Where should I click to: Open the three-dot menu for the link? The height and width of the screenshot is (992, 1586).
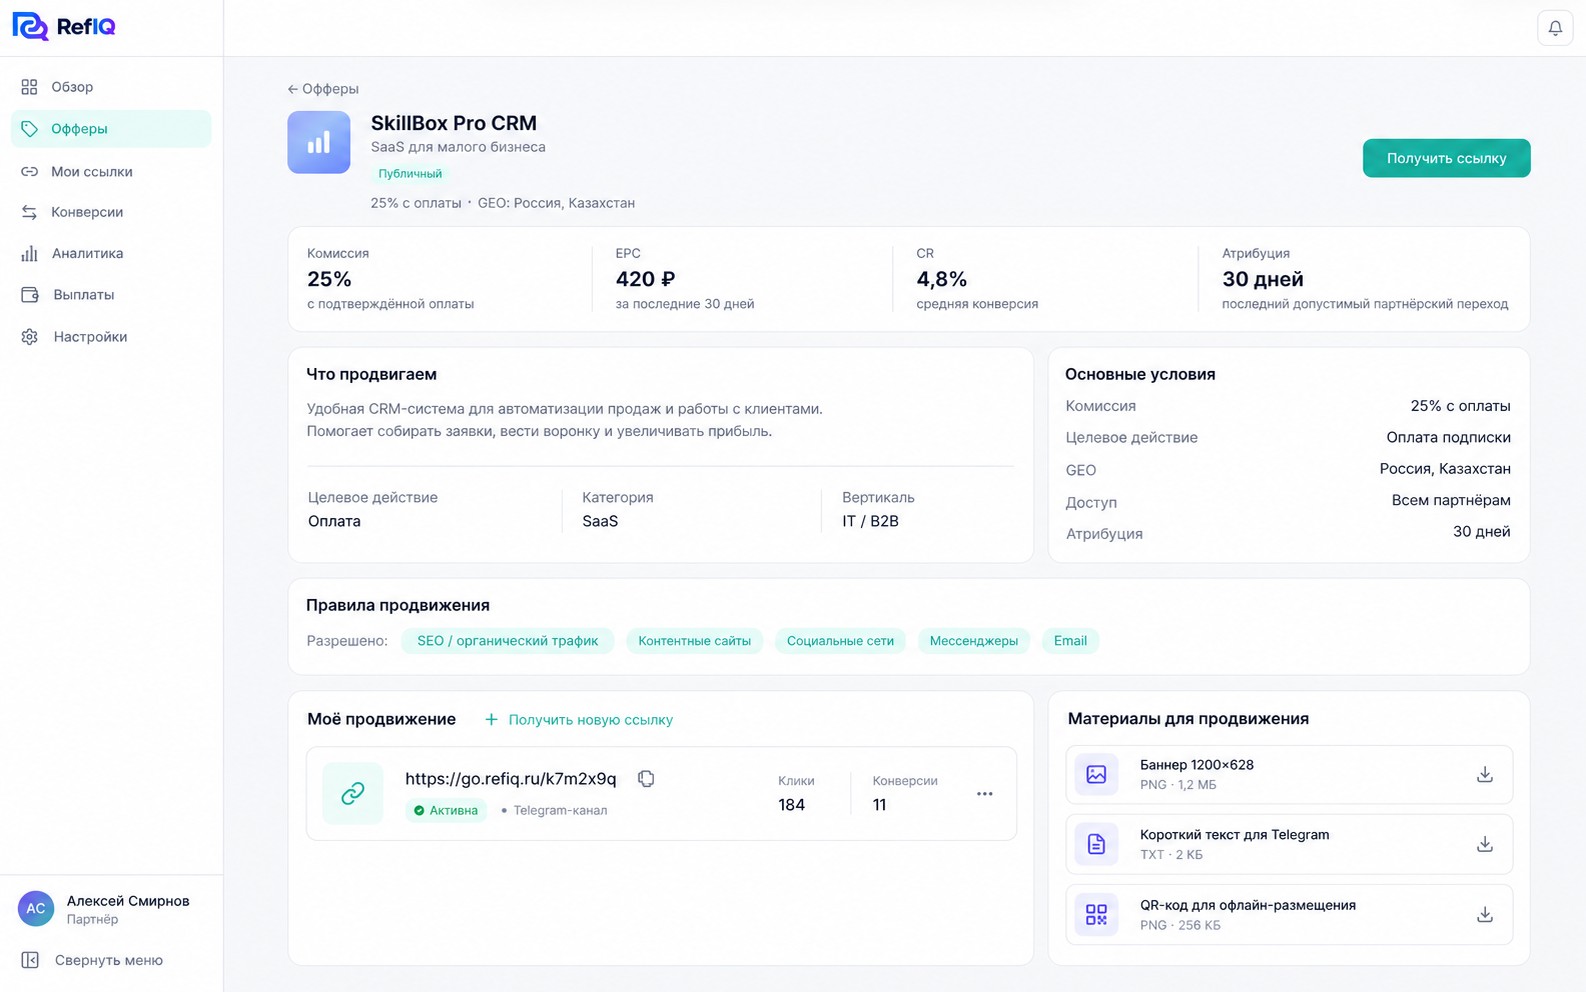point(985,794)
